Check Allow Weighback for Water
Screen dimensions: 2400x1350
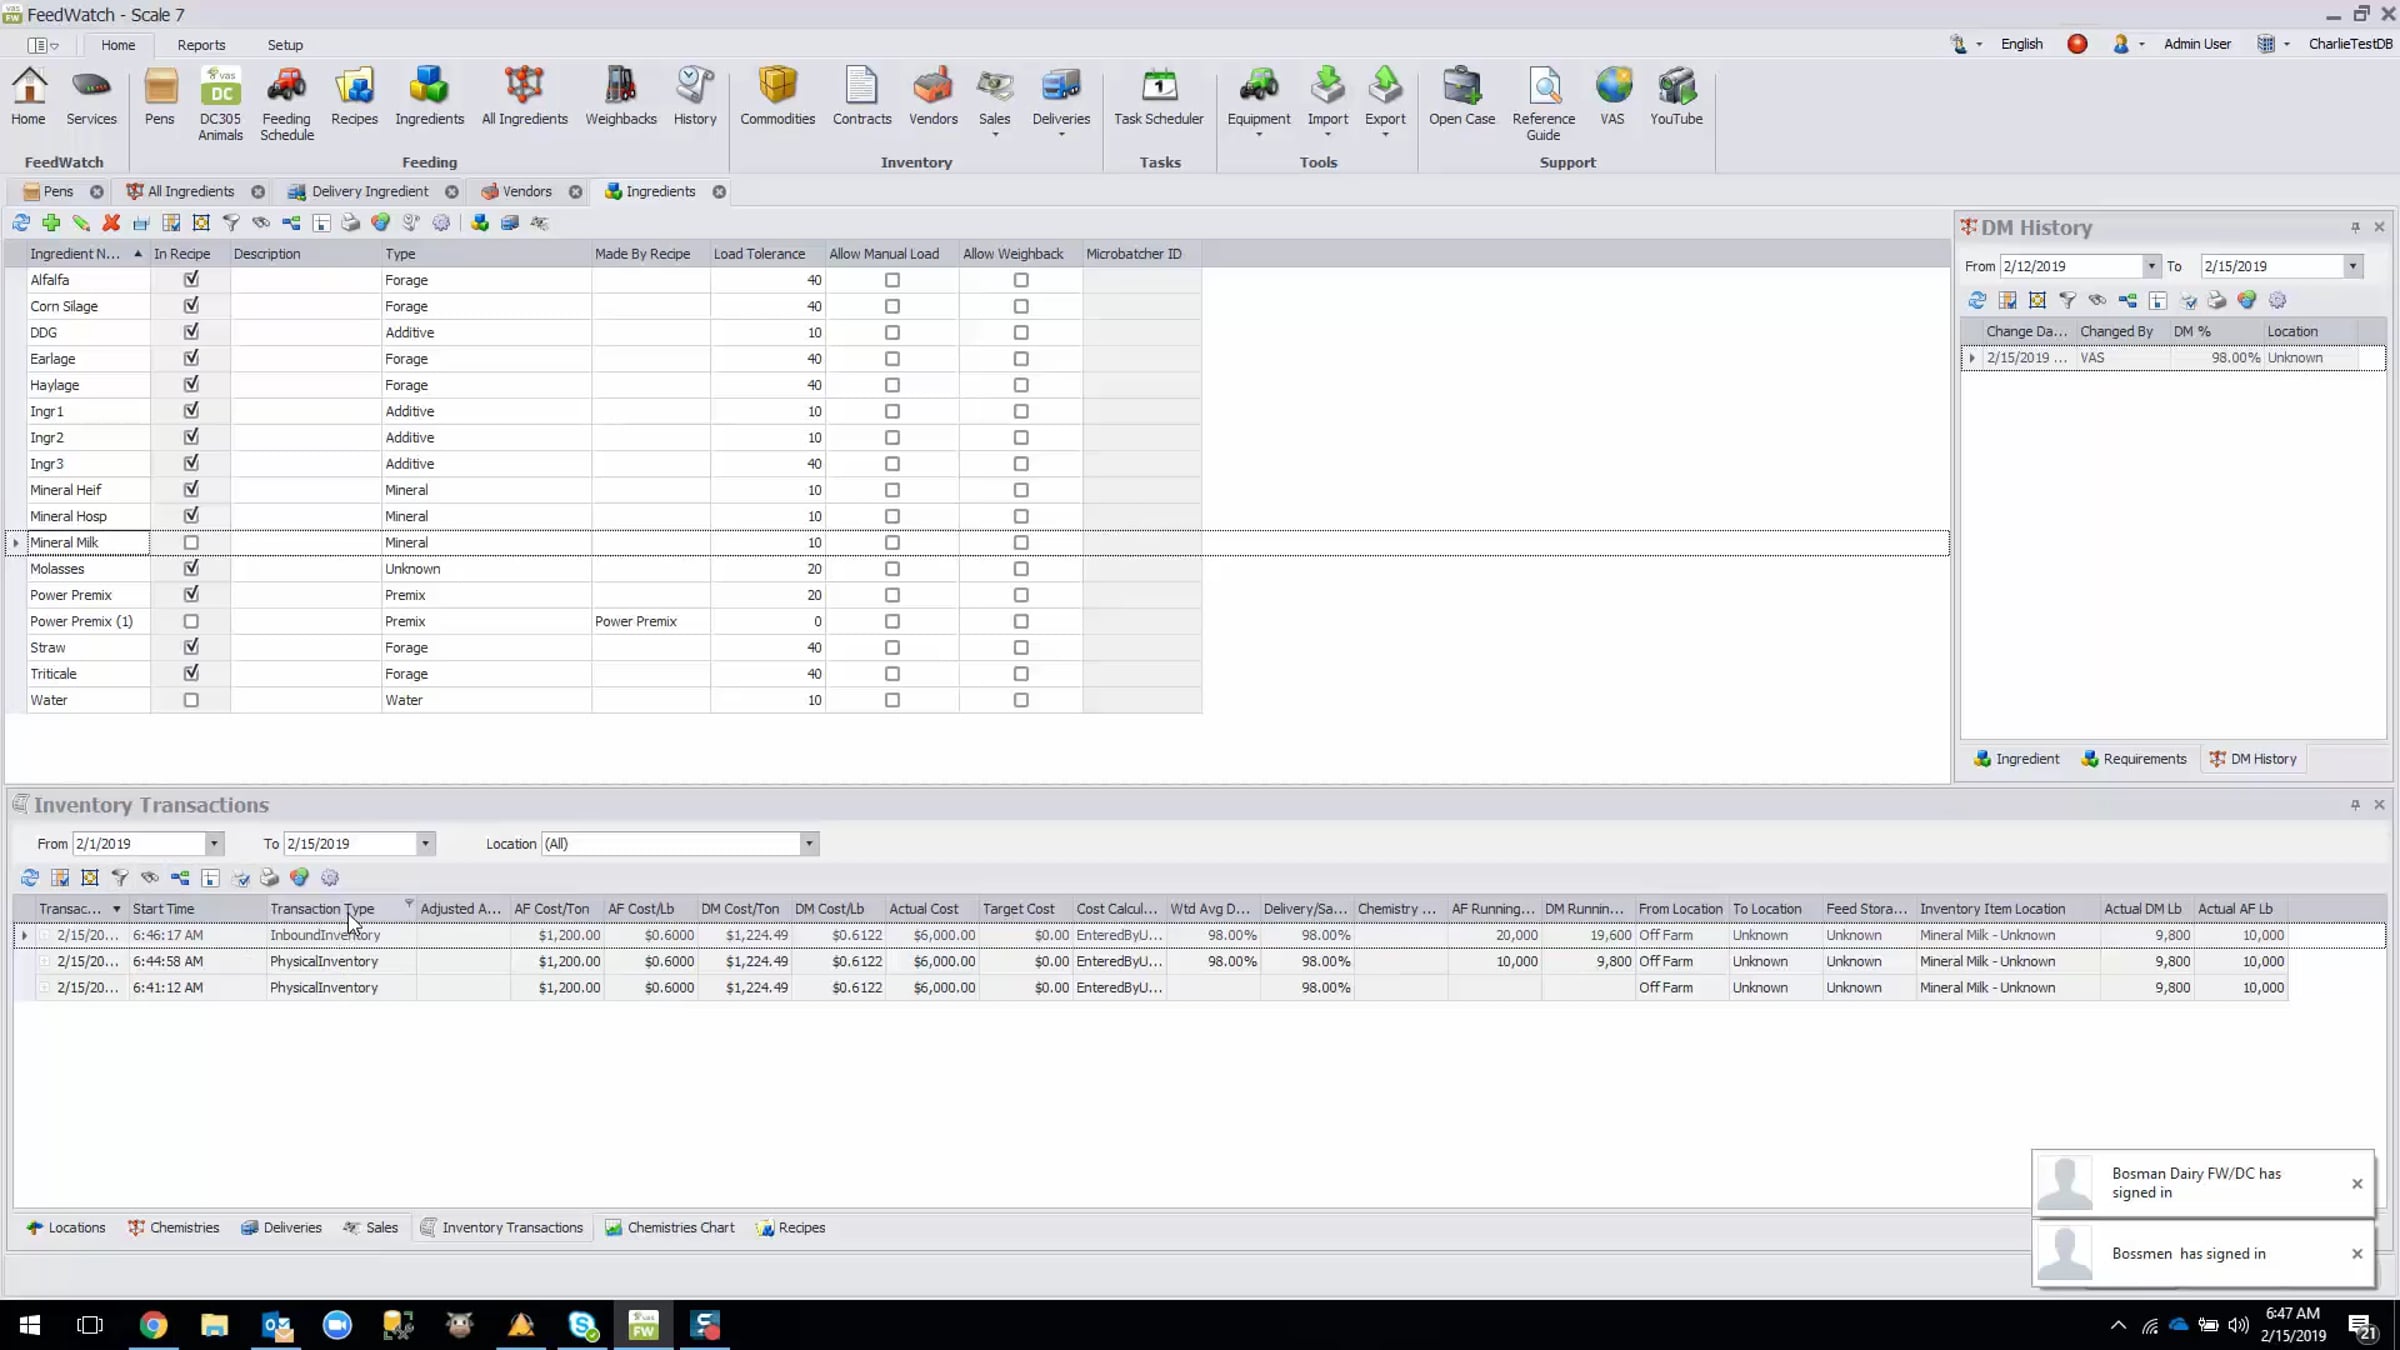(1021, 700)
